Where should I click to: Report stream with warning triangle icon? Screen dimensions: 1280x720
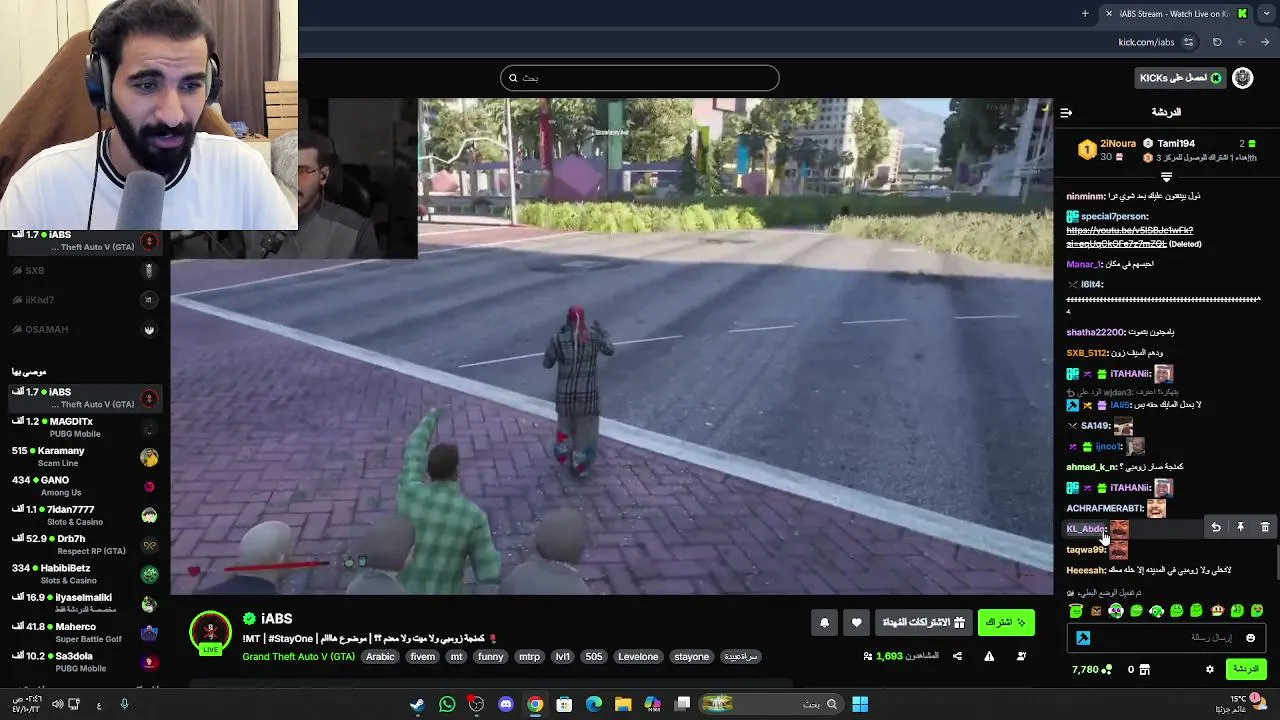[x=989, y=656]
